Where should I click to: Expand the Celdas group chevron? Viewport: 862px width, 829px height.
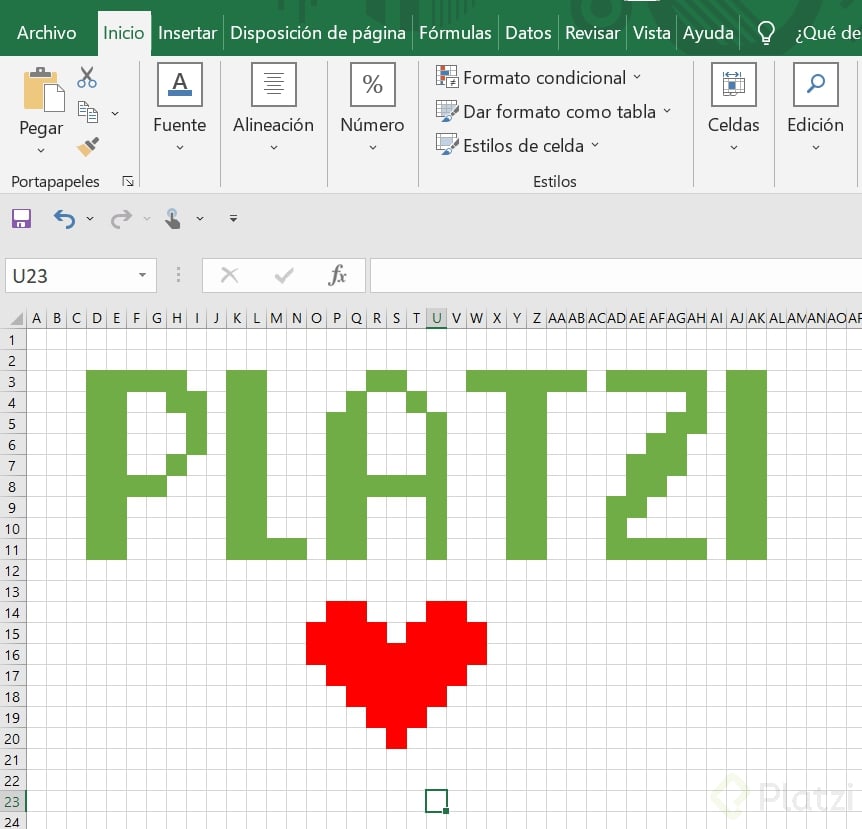[733, 147]
